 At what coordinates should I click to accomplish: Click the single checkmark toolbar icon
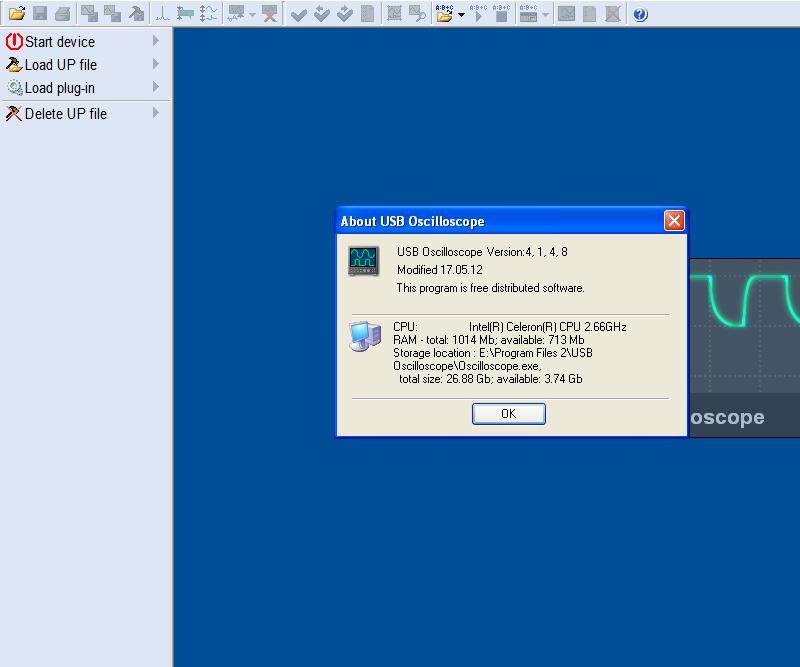[x=298, y=14]
